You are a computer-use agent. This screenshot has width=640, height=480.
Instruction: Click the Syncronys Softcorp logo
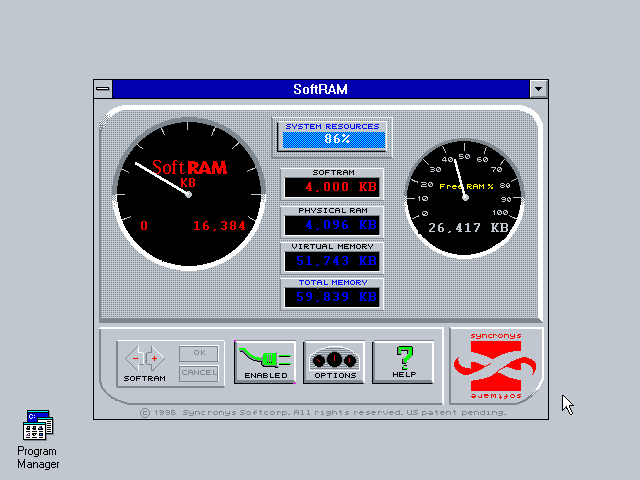pyautogui.click(x=496, y=365)
